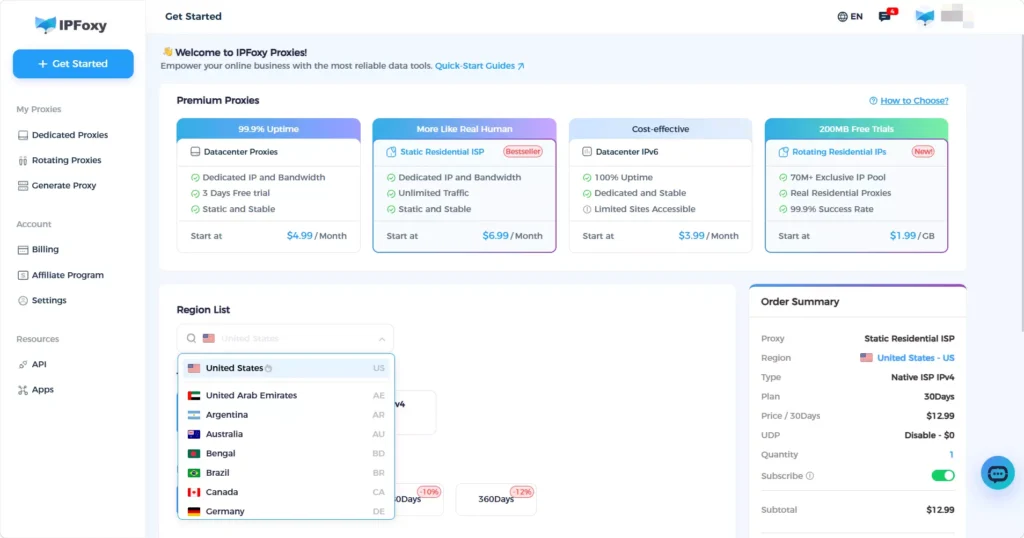
Task: Click the Static Residential ISP icon
Action: pyautogui.click(x=391, y=151)
